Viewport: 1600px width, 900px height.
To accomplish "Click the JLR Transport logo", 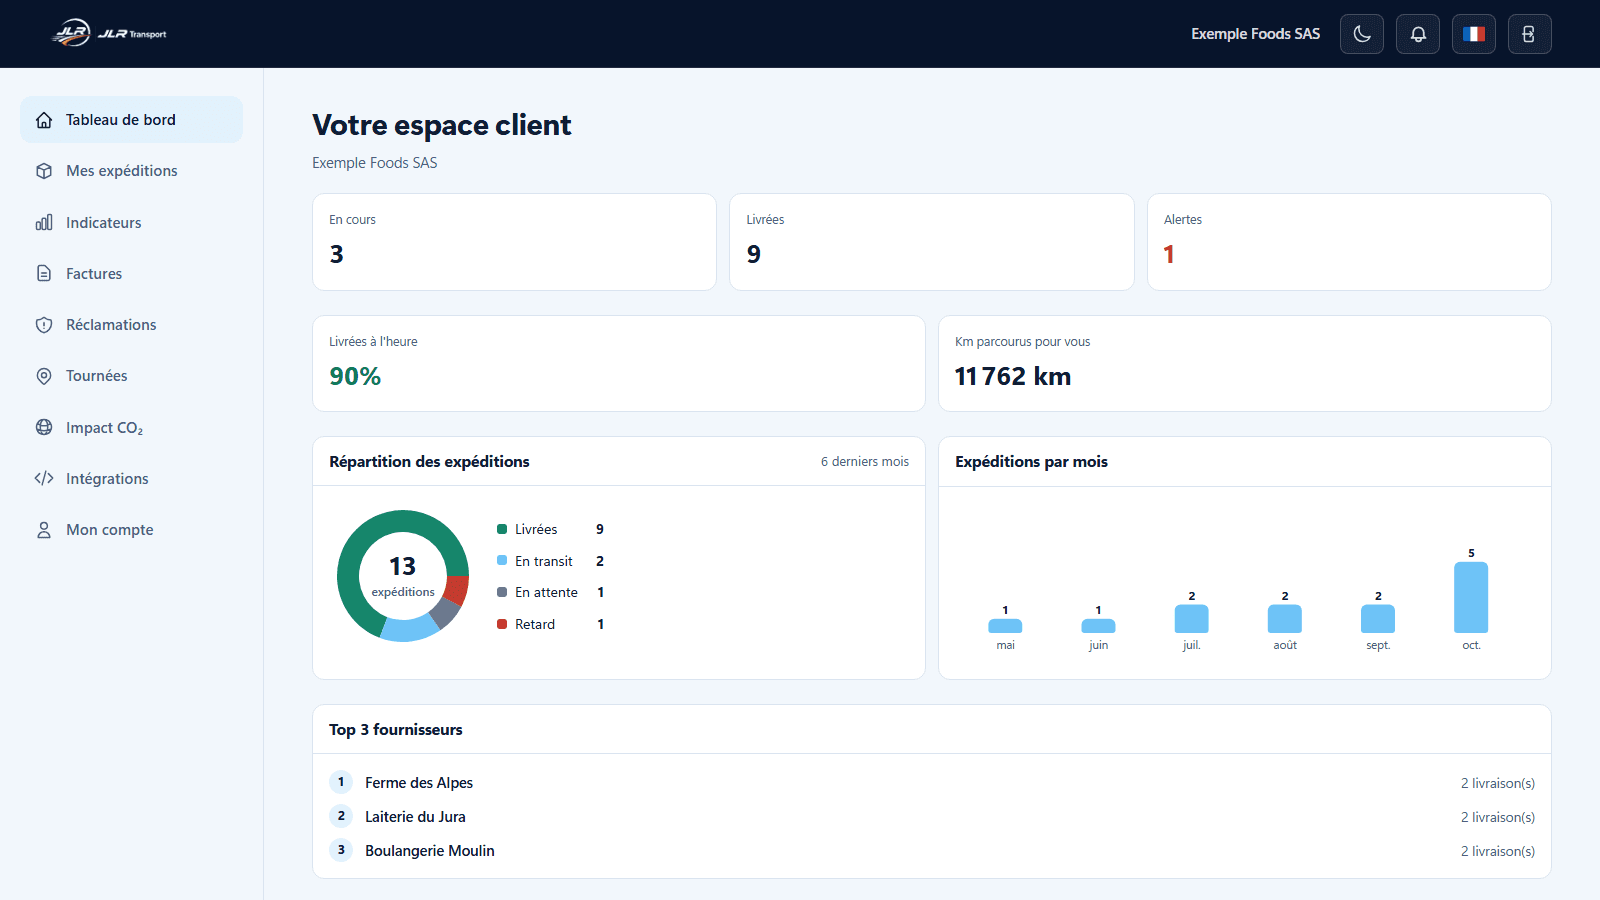I will (x=109, y=34).
